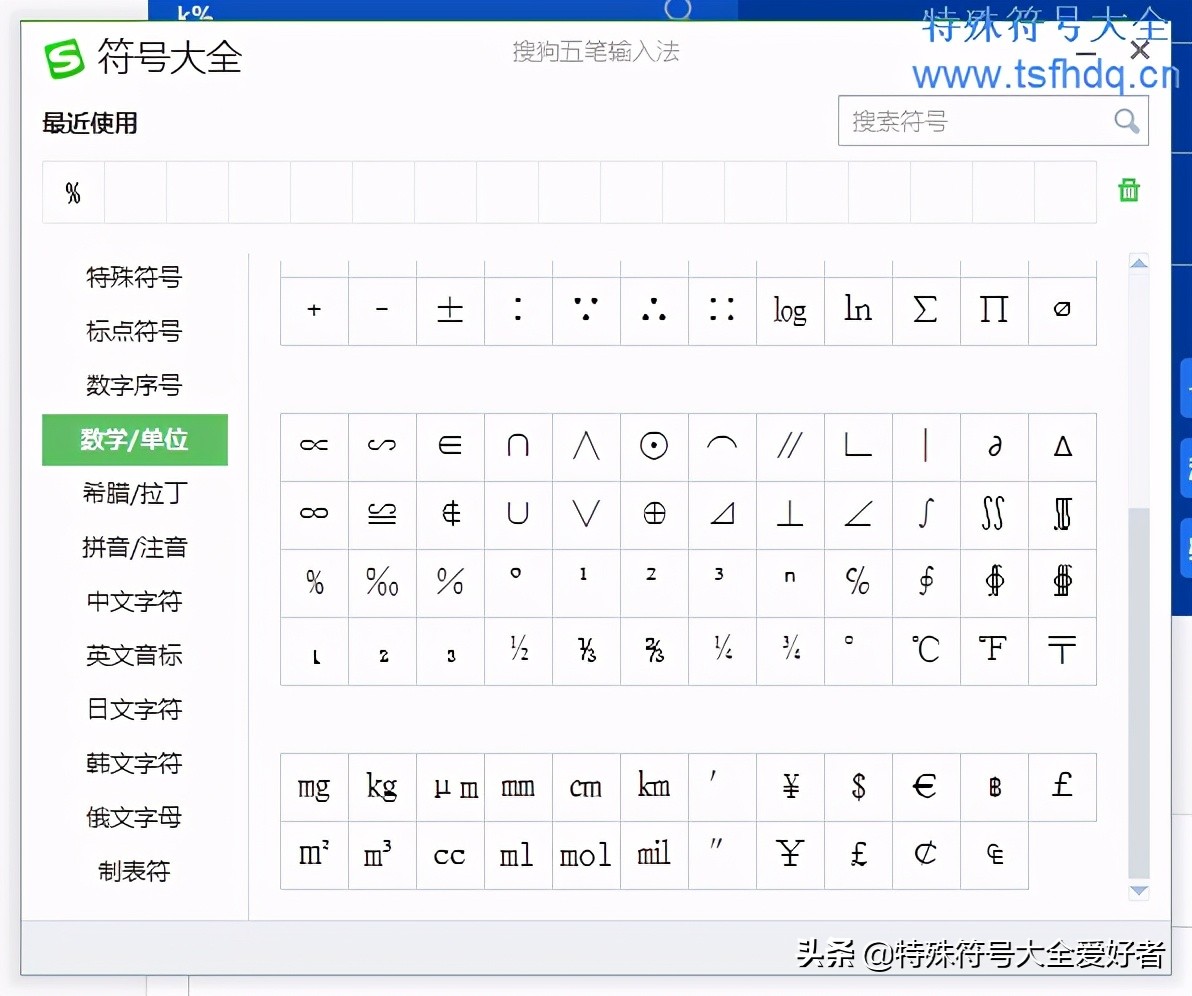The height and width of the screenshot is (996, 1192).
Task: Click the scrollbar up arrow
Action: point(1139,263)
